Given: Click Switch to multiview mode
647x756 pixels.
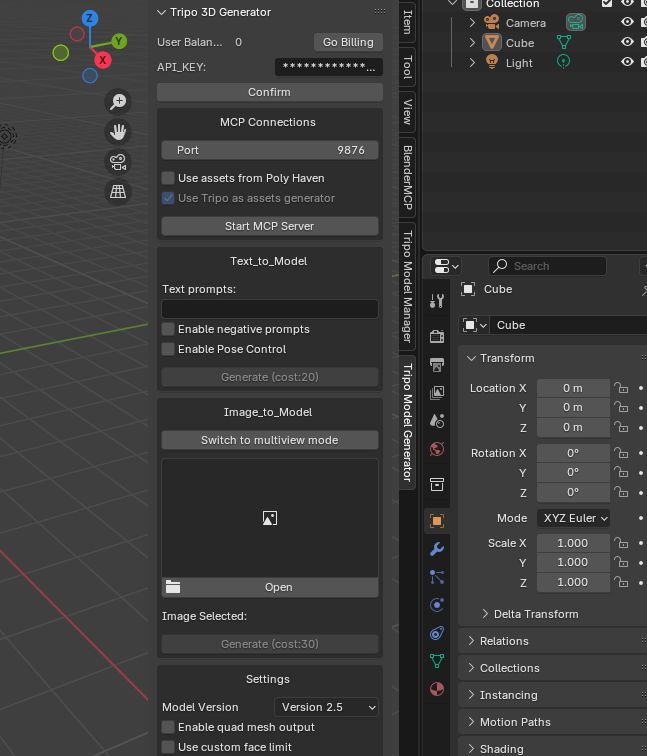Looking at the screenshot, I should point(270,440).
